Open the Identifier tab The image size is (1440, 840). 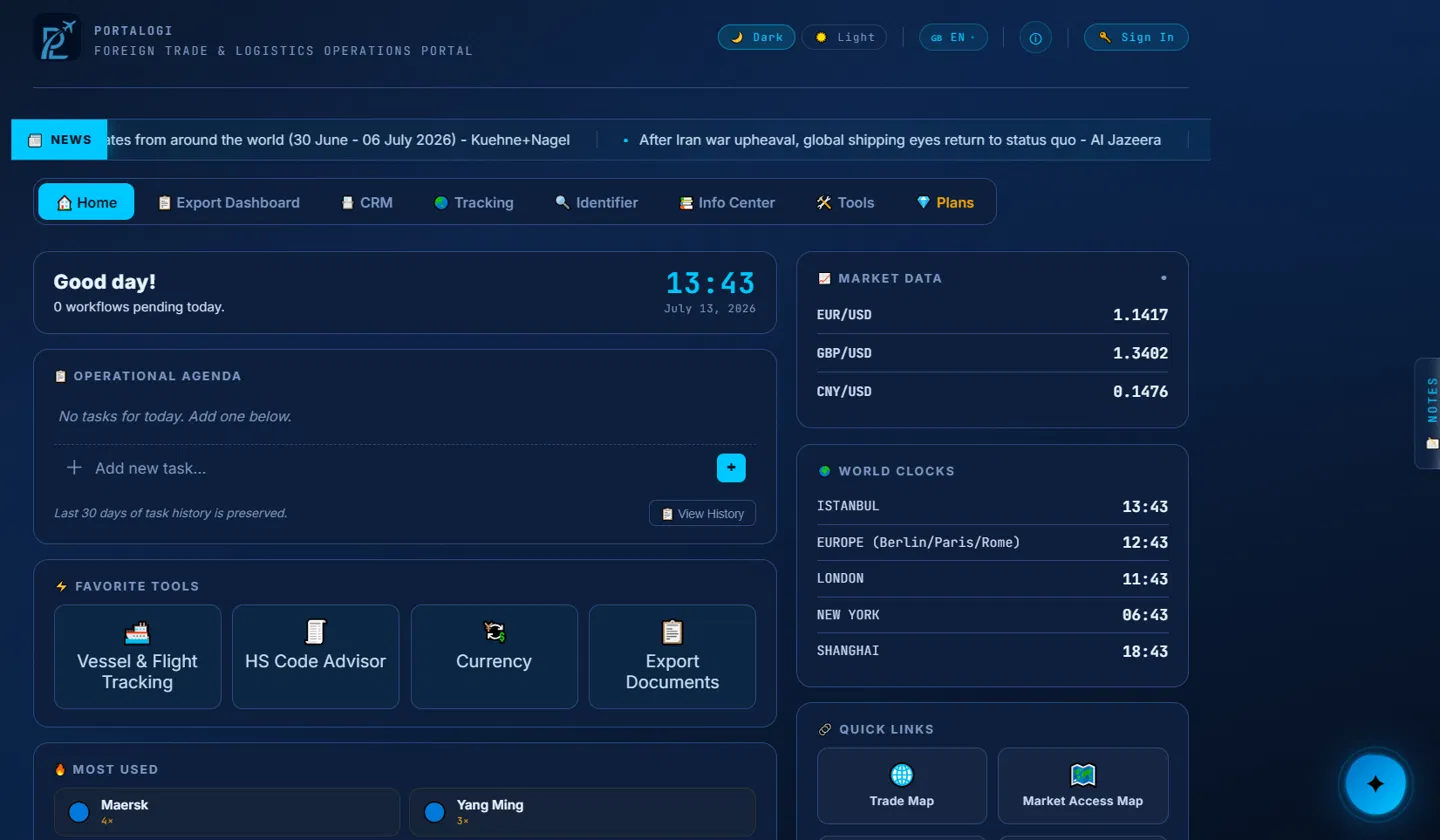597,202
